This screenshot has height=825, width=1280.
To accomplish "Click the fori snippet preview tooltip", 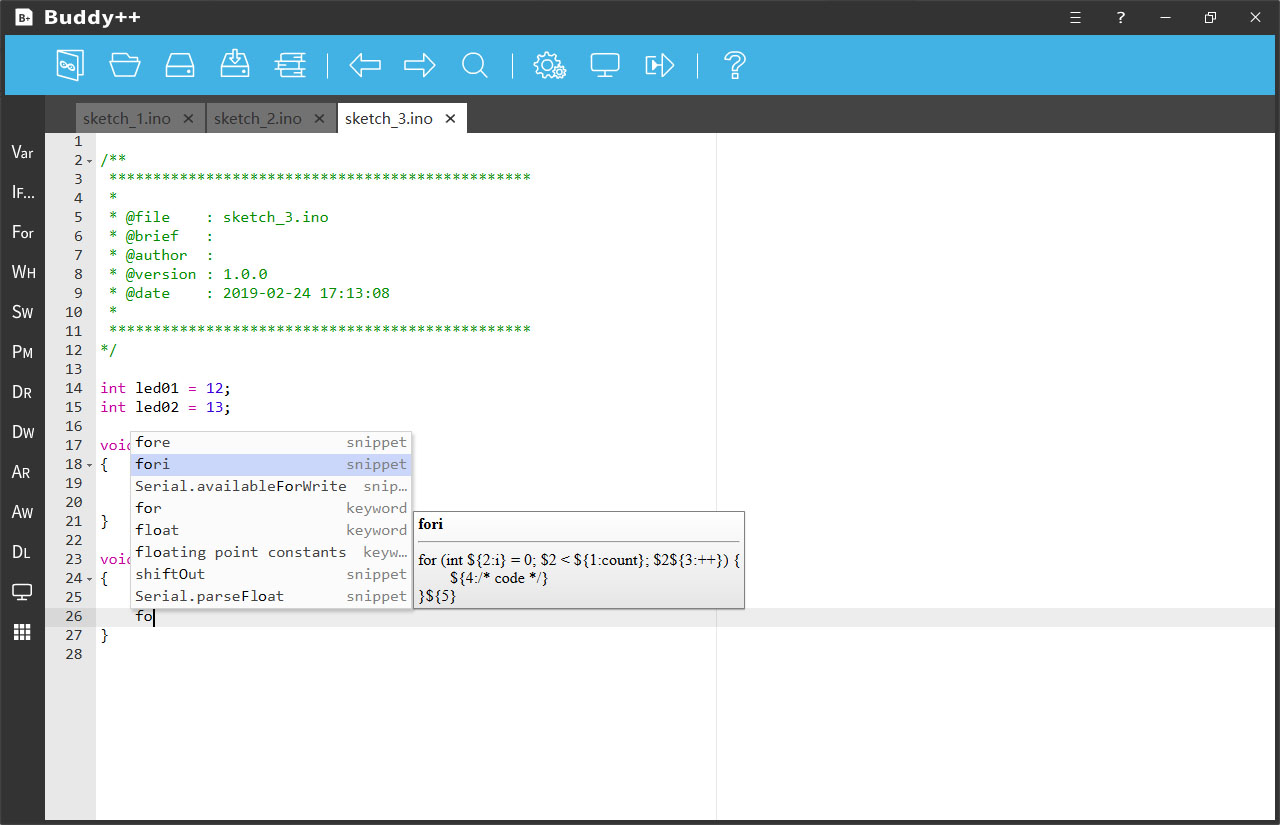I will tap(579, 560).
